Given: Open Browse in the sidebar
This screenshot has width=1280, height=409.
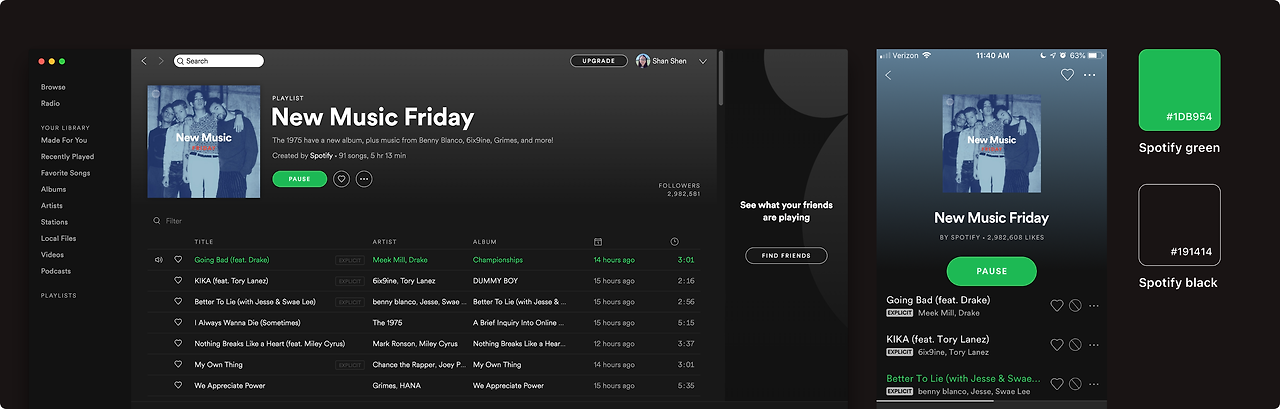Looking at the screenshot, I should point(53,88).
